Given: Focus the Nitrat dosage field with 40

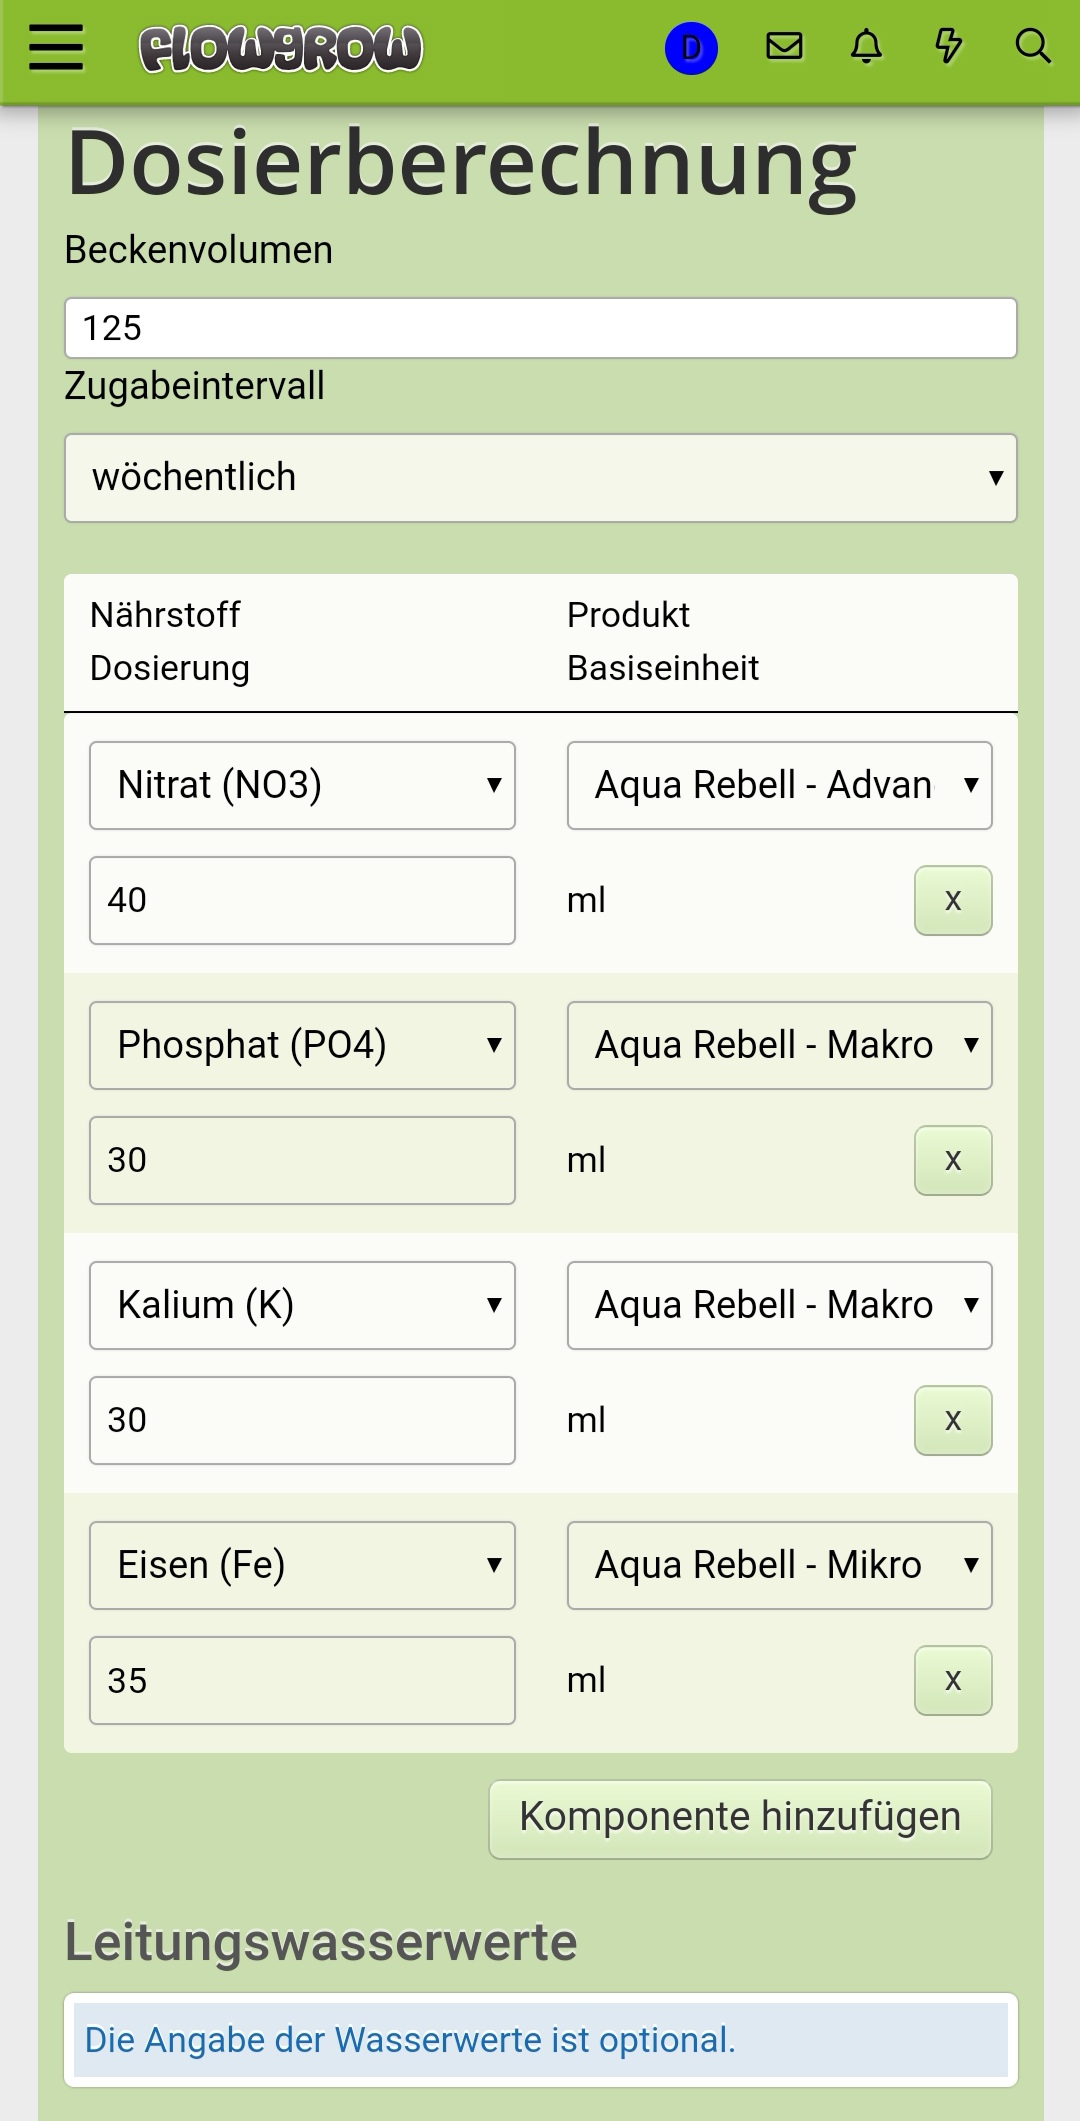Looking at the screenshot, I should (302, 900).
